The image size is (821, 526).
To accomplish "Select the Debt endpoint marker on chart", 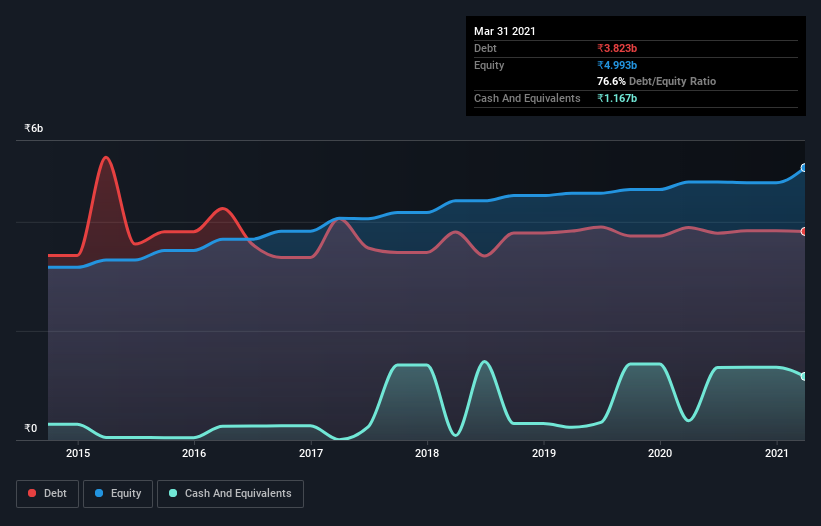I will point(804,231).
